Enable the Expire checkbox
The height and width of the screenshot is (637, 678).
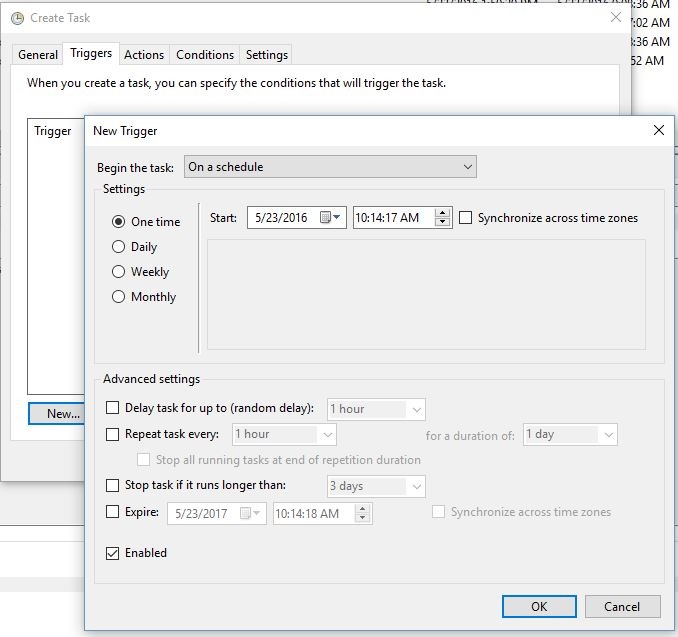pyautogui.click(x=113, y=512)
